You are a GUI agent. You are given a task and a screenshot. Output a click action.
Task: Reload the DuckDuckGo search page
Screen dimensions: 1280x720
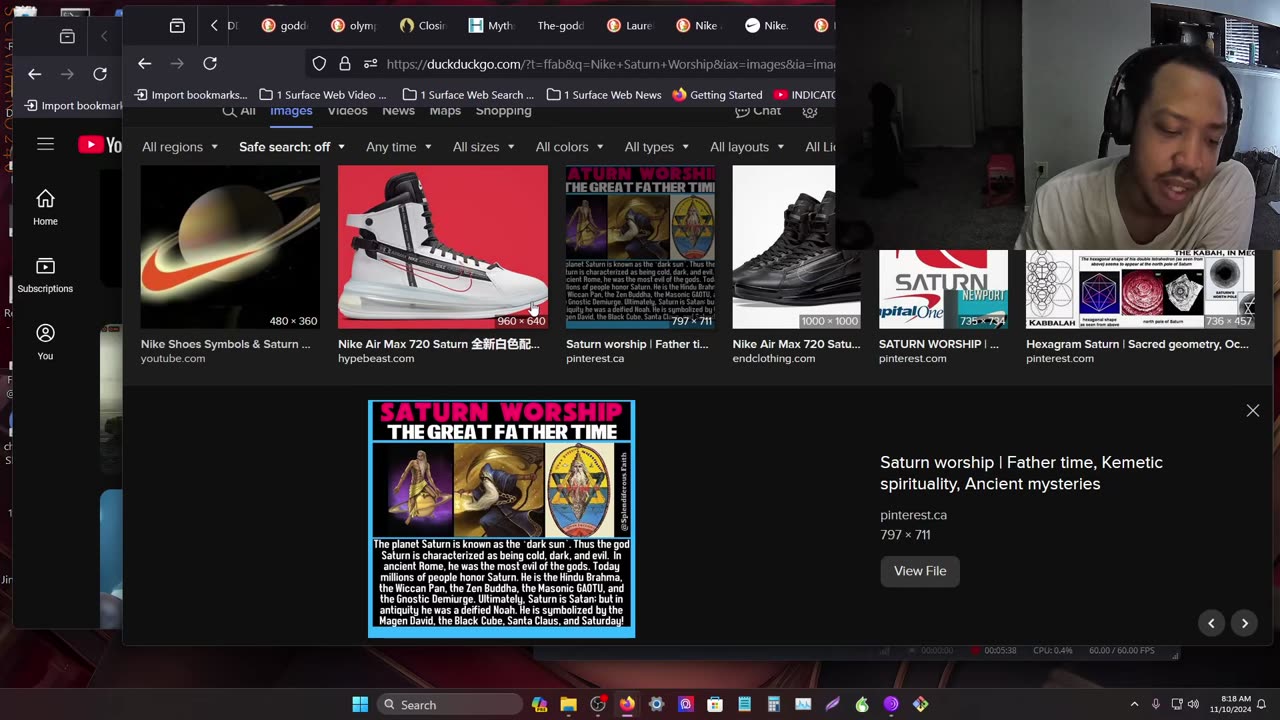(x=210, y=64)
